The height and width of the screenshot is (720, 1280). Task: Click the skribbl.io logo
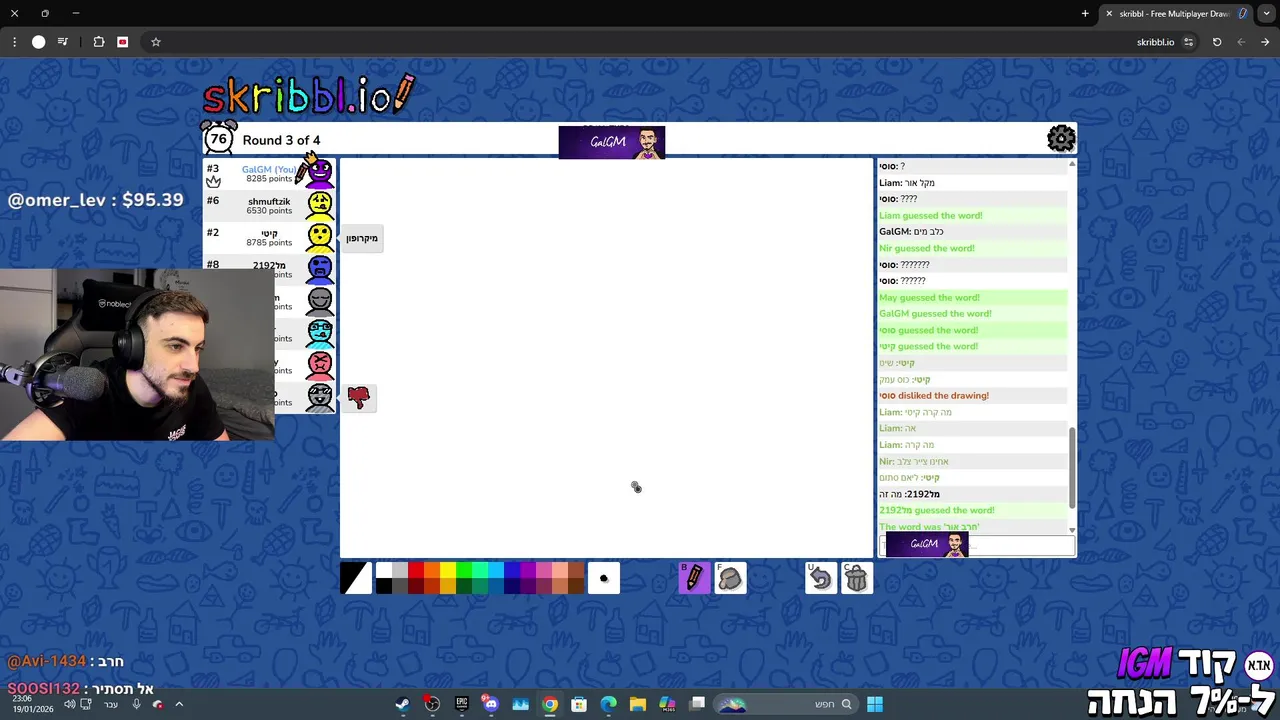point(308,94)
